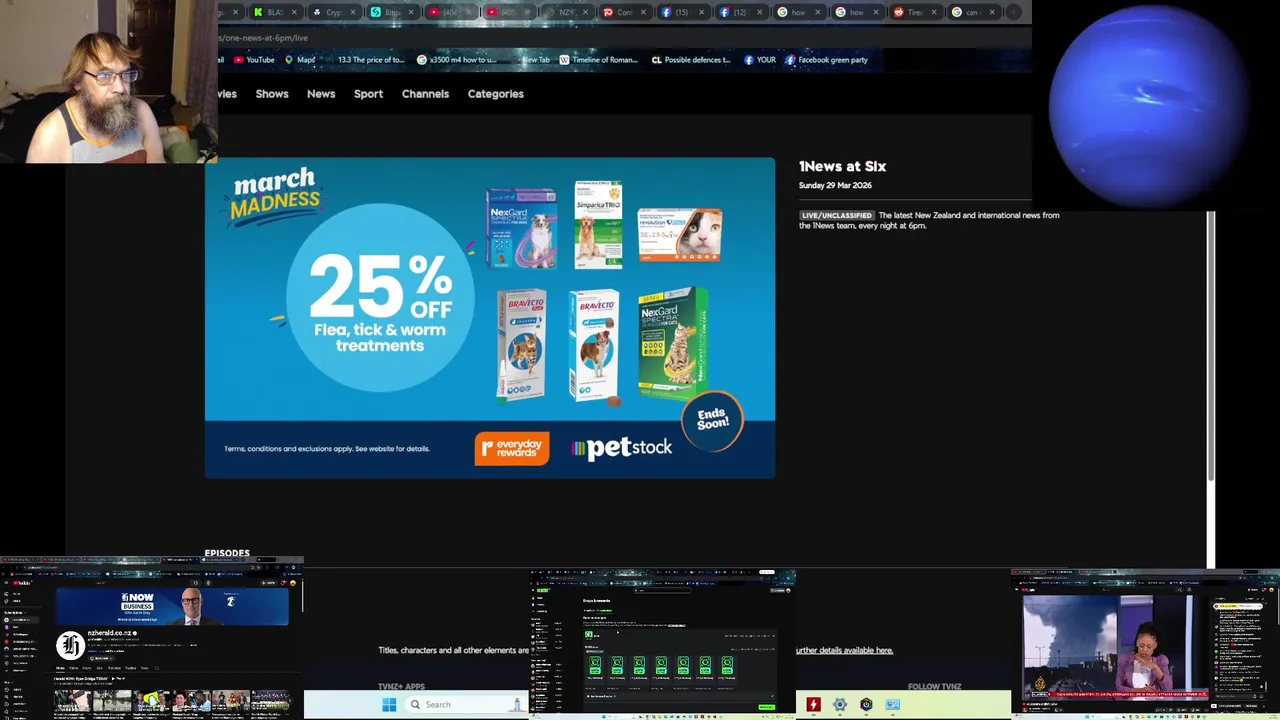Click the LIVE/UNCLASSIFIED label
The width and height of the screenshot is (1280, 720).
point(837,215)
